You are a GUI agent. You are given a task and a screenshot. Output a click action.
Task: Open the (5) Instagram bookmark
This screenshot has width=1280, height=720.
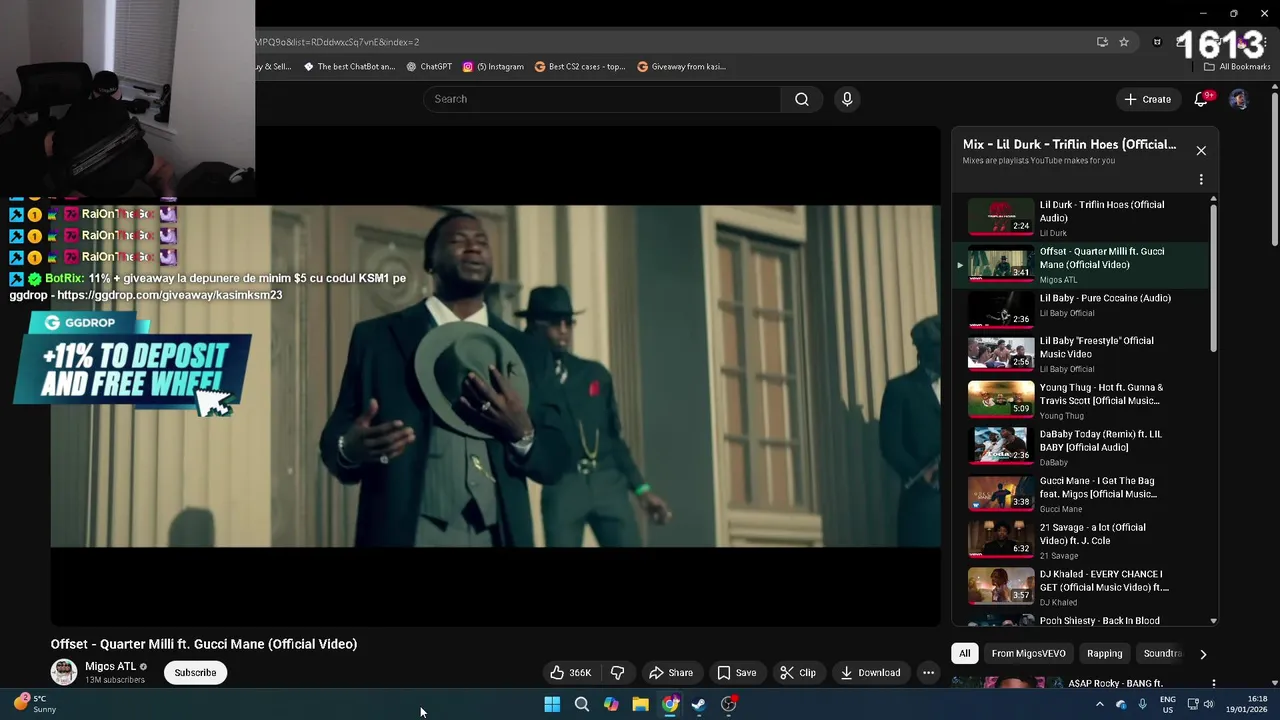click(493, 67)
